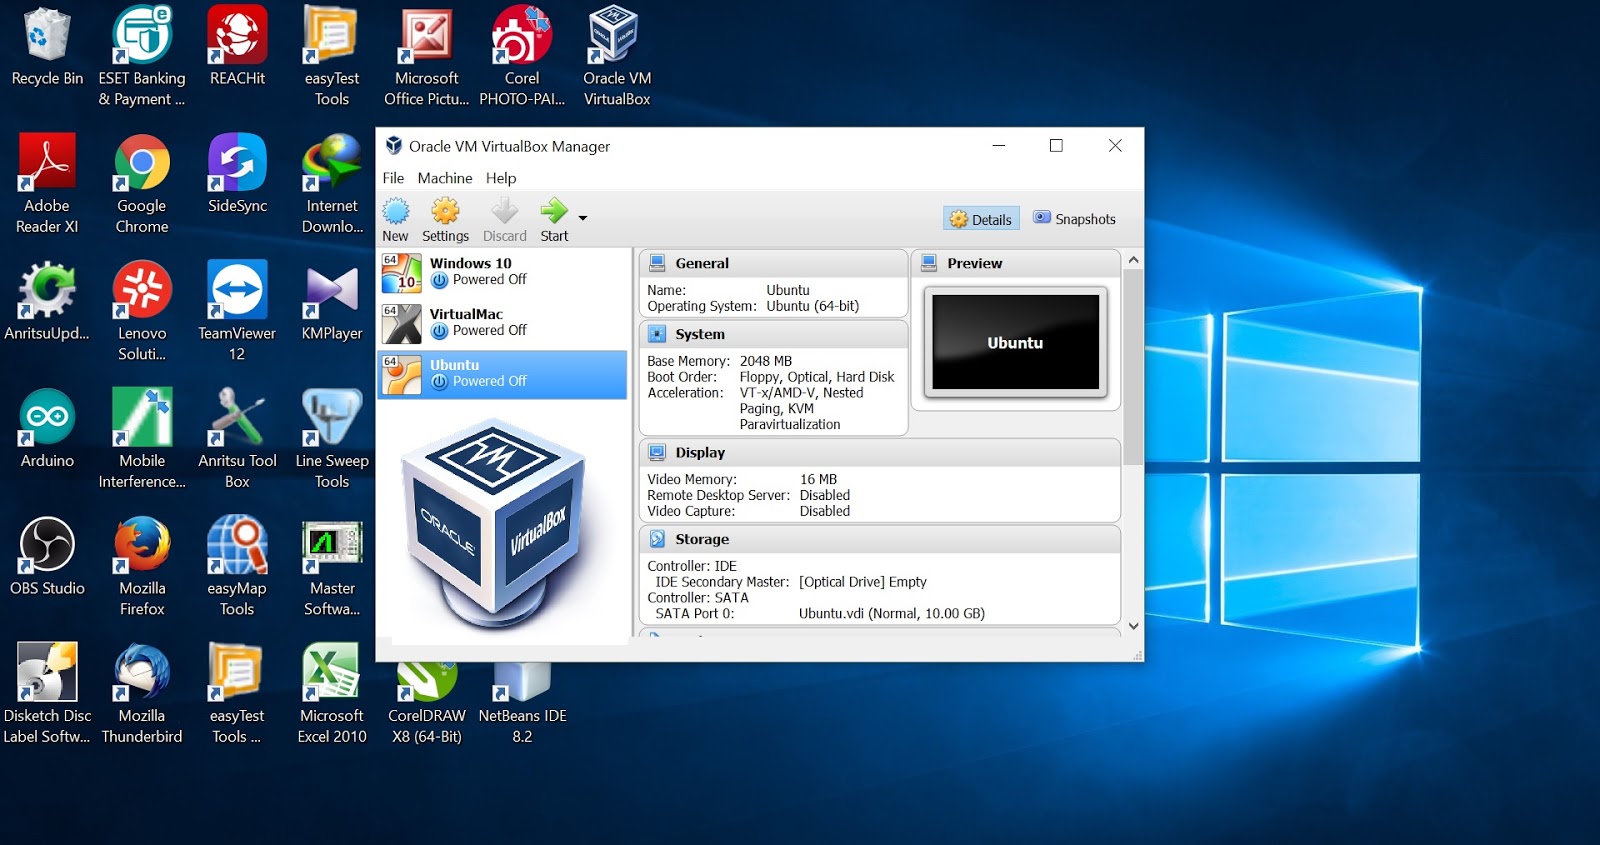Image resolution: width=1600 pixels, height=845 pixels.
Task: Click the Ubuntu.vdi storage entry text
Action: (x=892, y=614)
